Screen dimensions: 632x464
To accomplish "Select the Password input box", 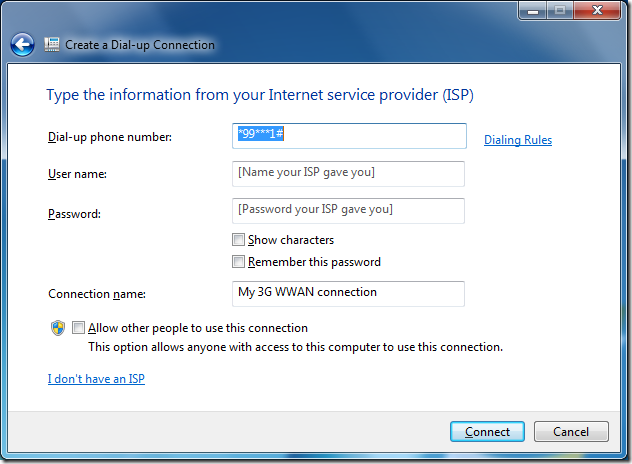I will pos(348,211).
